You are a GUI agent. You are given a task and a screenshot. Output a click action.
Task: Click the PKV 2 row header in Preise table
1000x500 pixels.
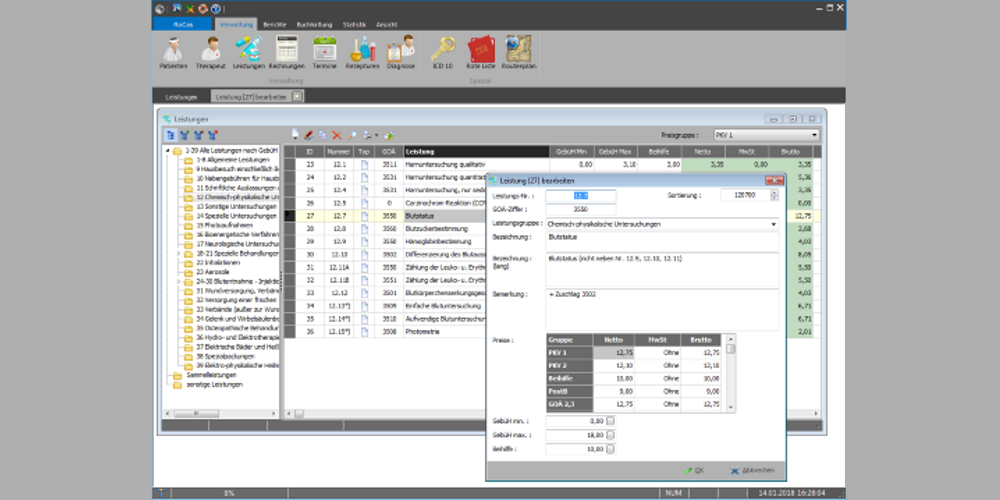click(570, 365)
